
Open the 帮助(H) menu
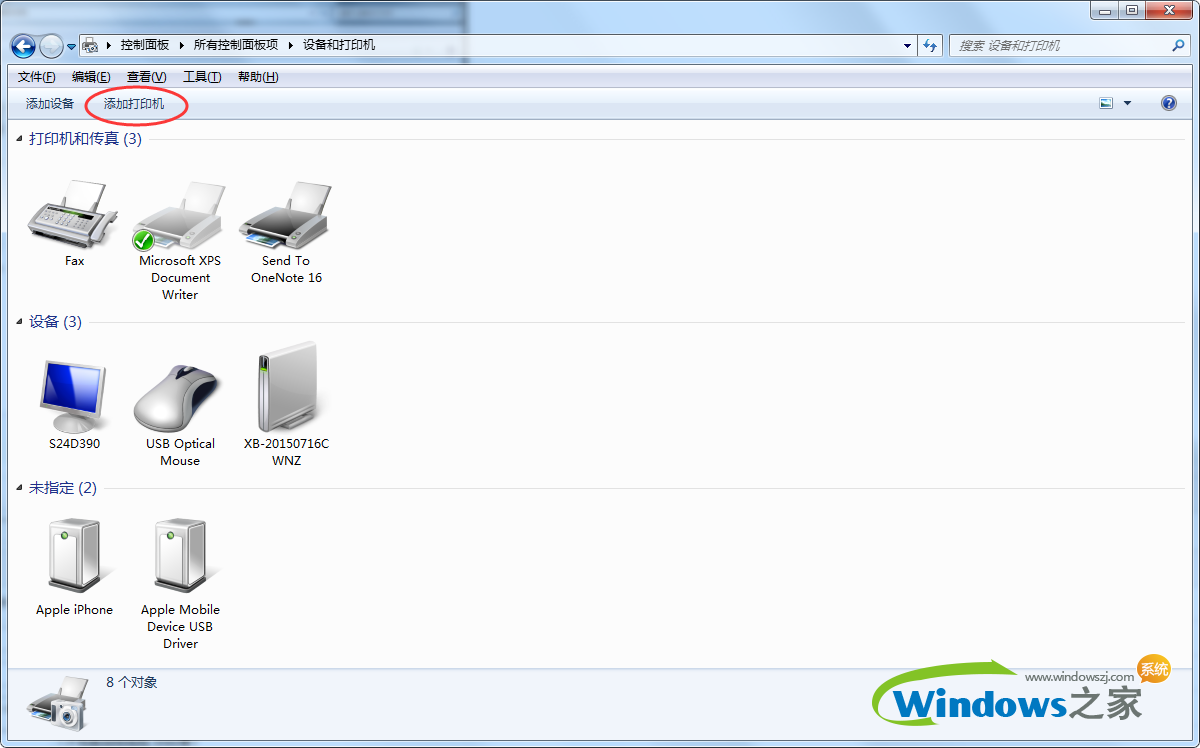coord(258,77)
